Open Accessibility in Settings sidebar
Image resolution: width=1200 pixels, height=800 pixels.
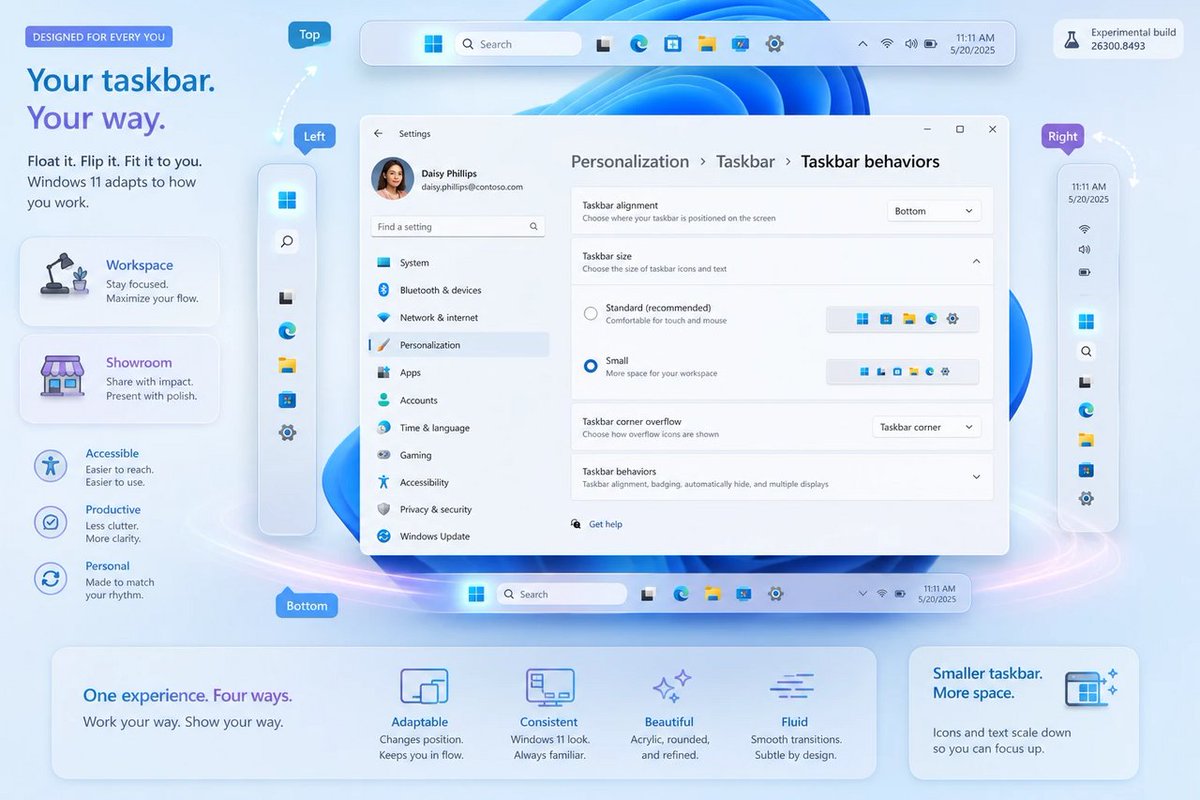pos(459,482)
